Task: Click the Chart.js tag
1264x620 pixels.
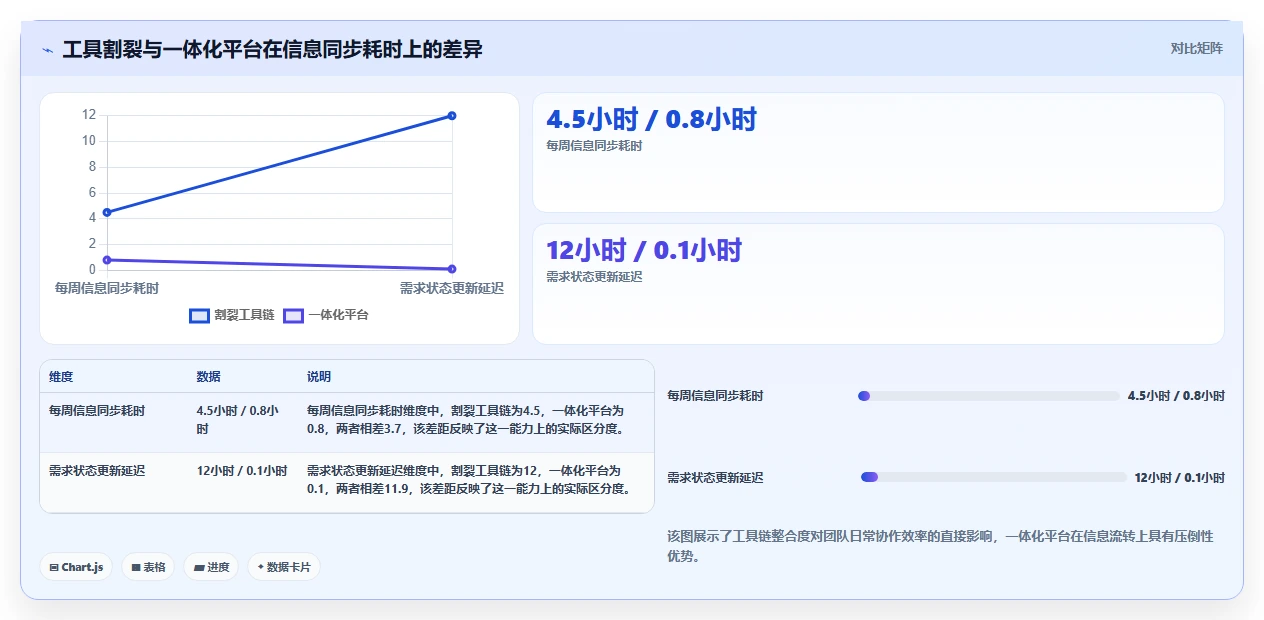Action: [x=76, y=567]
